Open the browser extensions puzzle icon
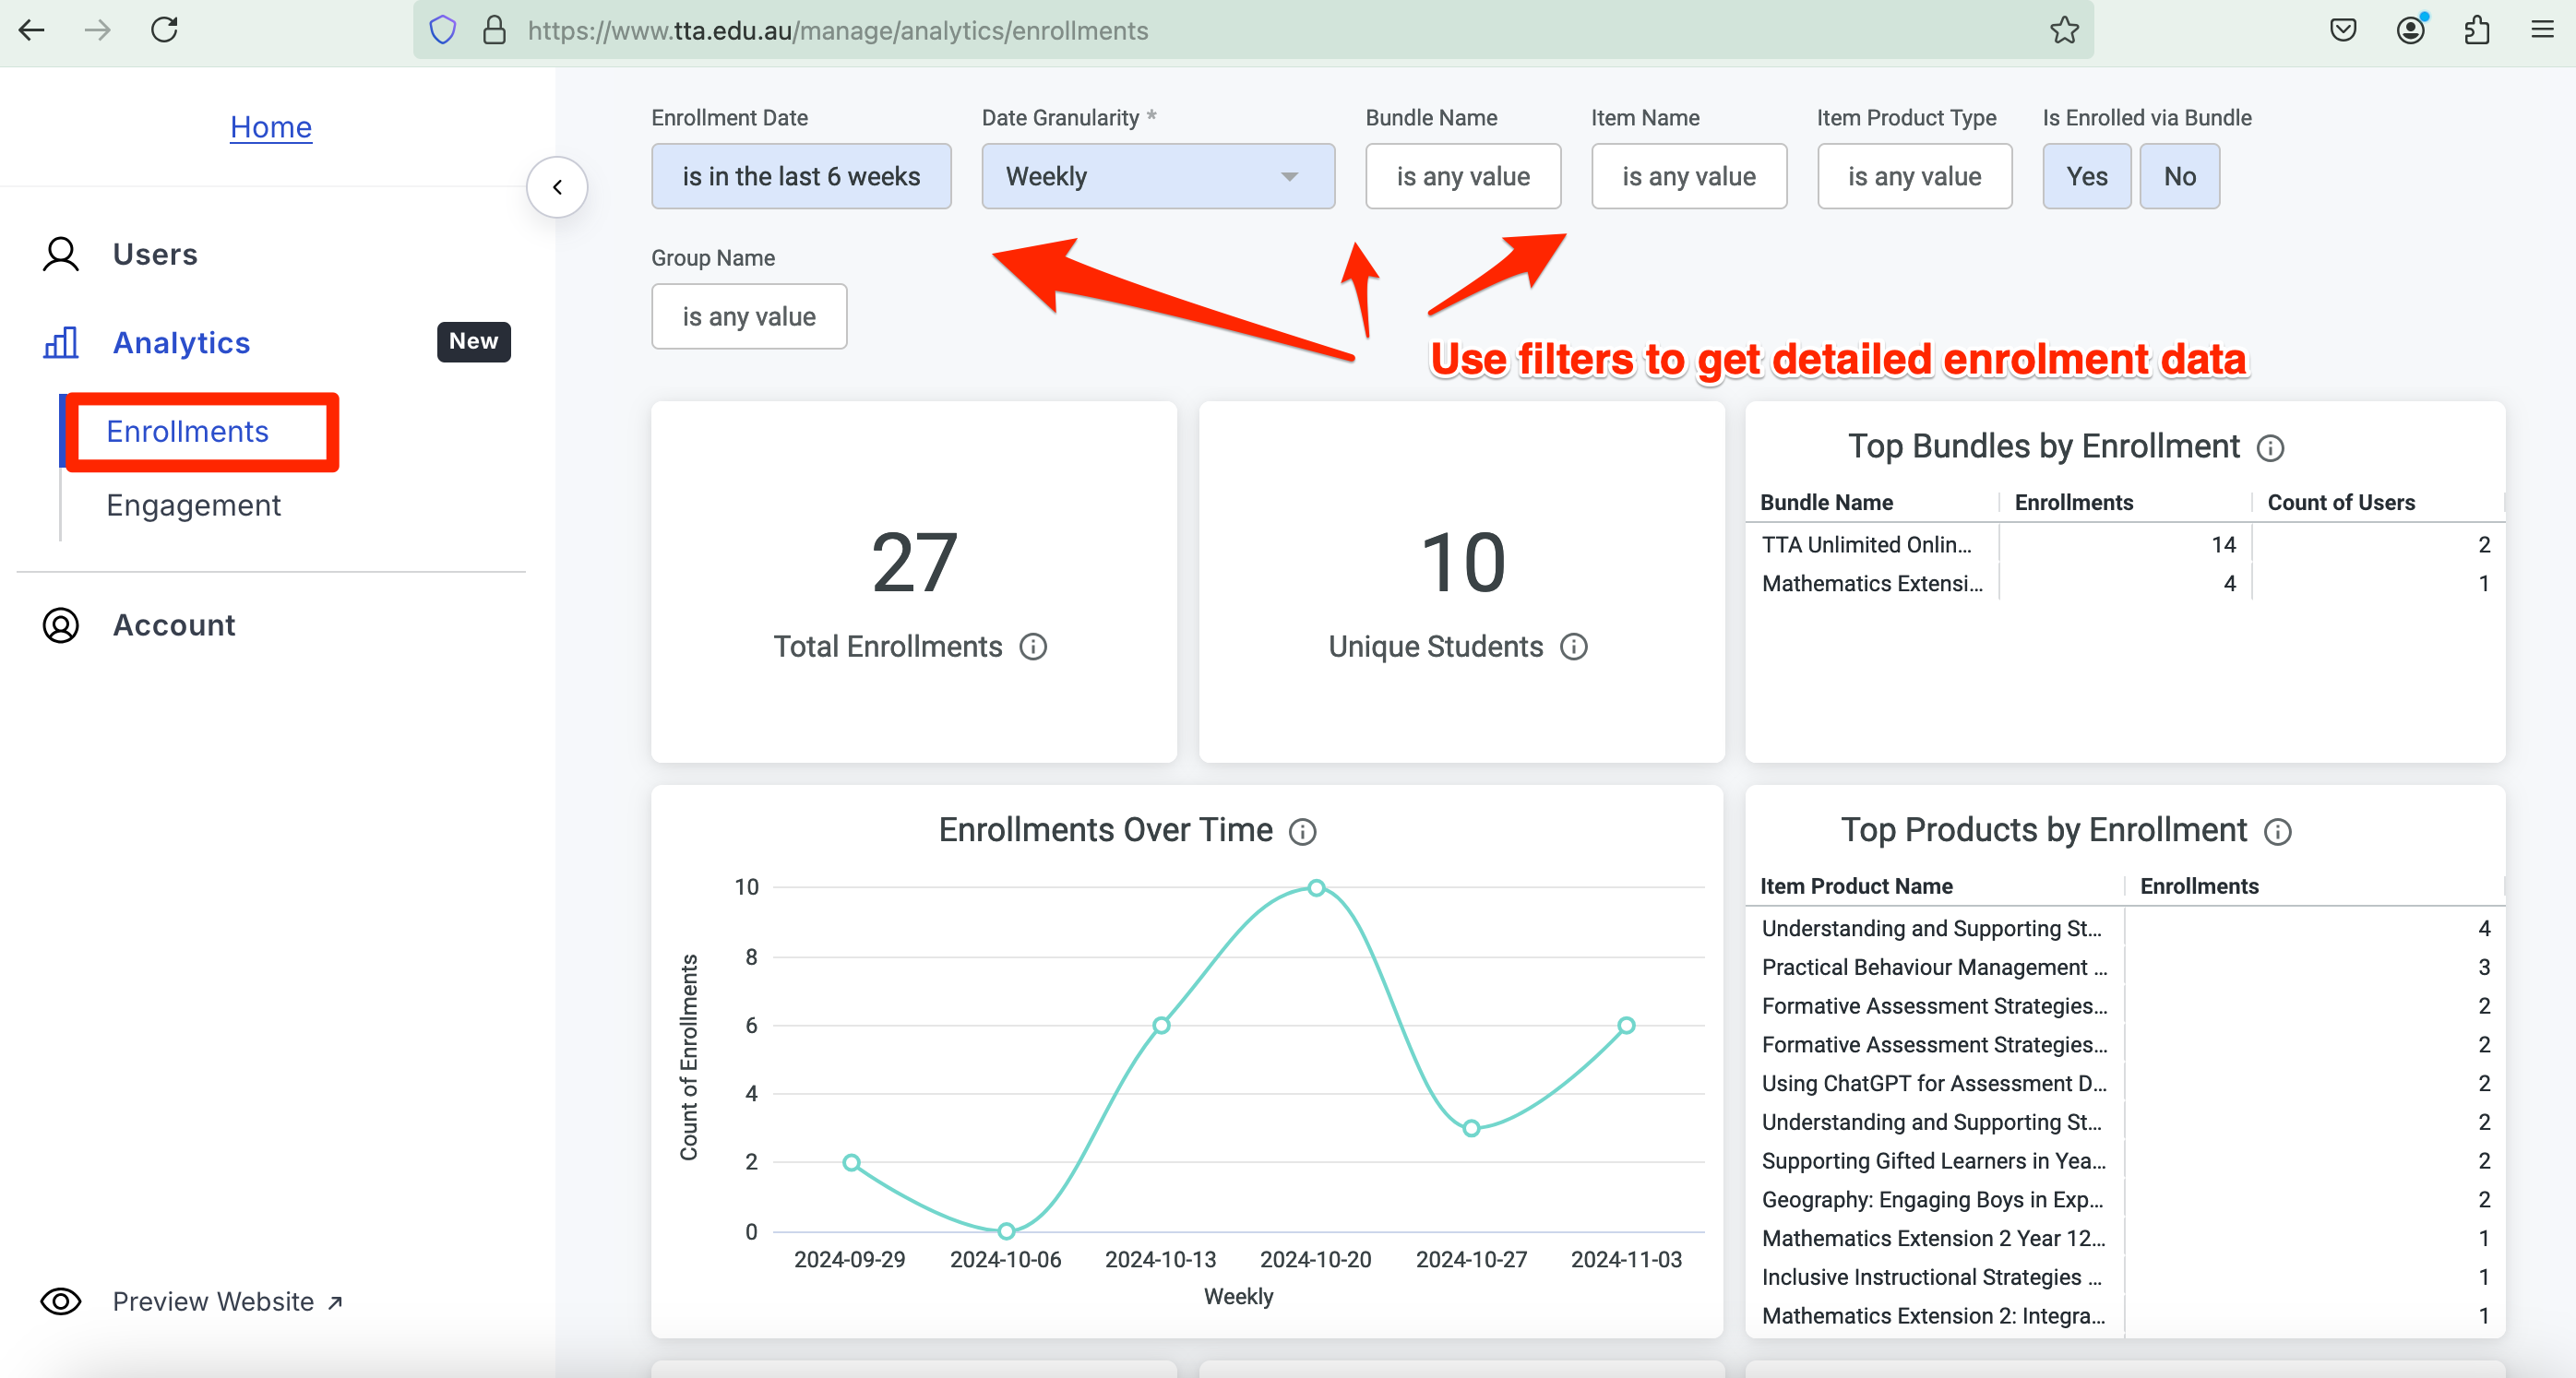 [2476, 30]
